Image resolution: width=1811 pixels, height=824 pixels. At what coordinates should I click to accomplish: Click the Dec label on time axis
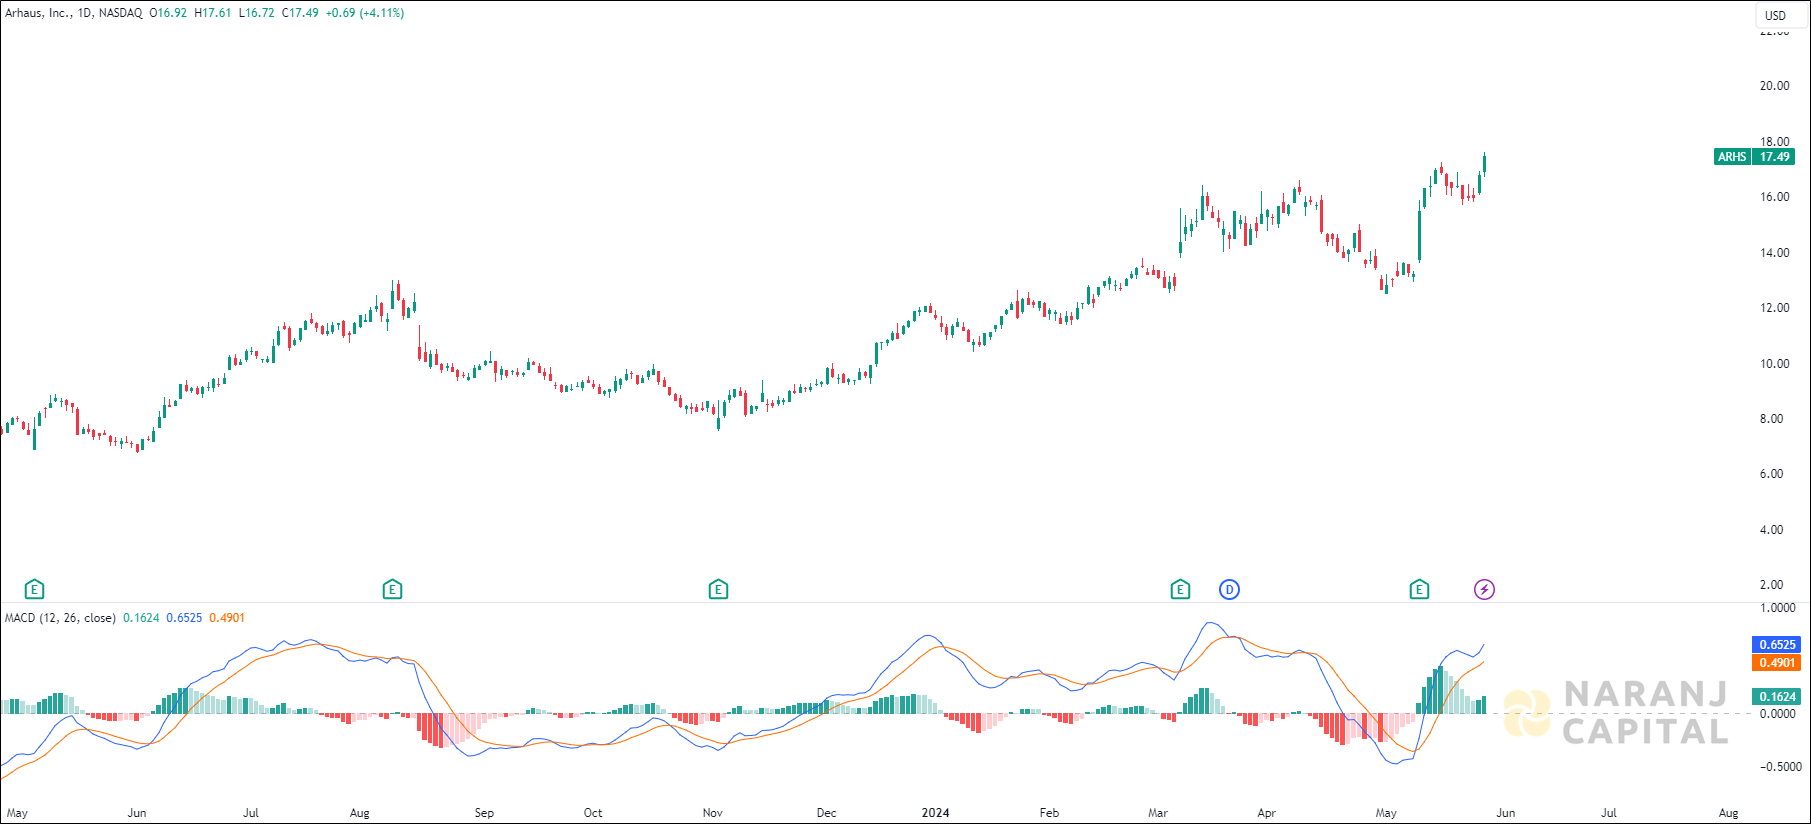pyautogui.click(x=826, y=813)
